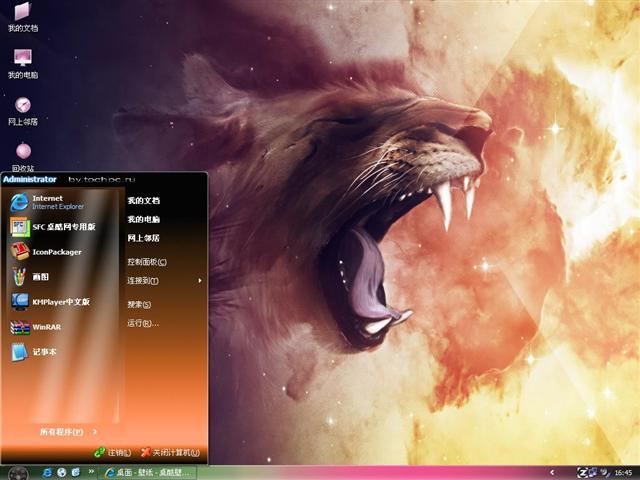Expand hidden system tray icons arrow
The height and width of the screenshot is (480, 640).
pos(552,472)
